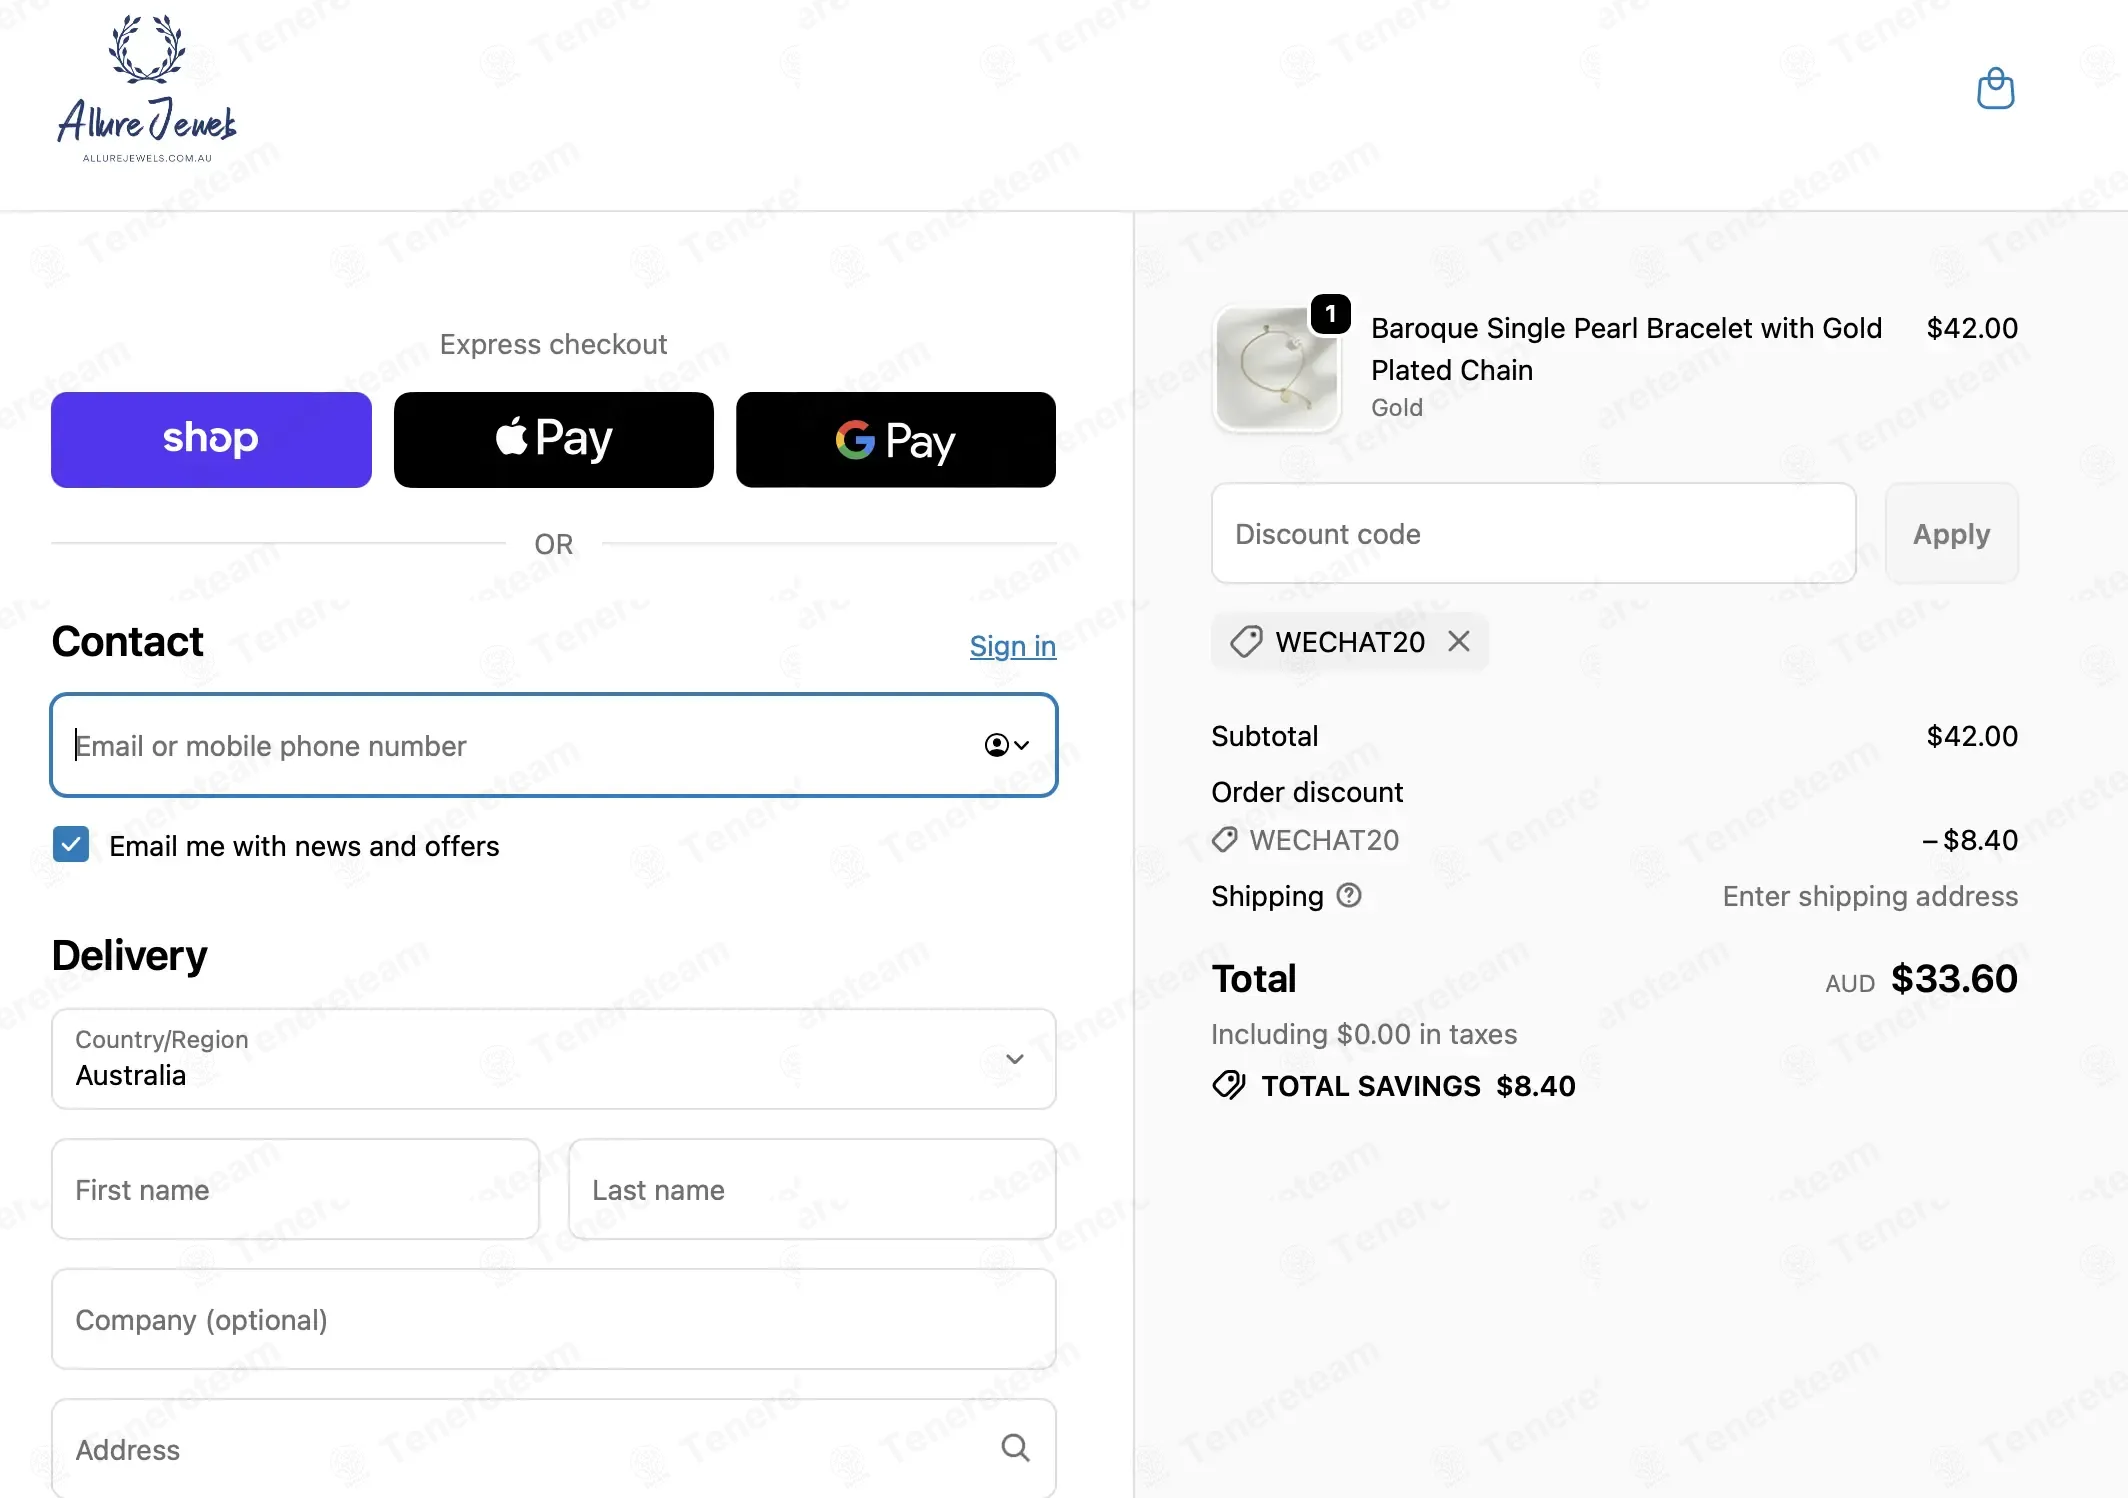Click the TOTAL SAVINGS $8.40 text

pyautogui.click(x=1418, y=1086)
